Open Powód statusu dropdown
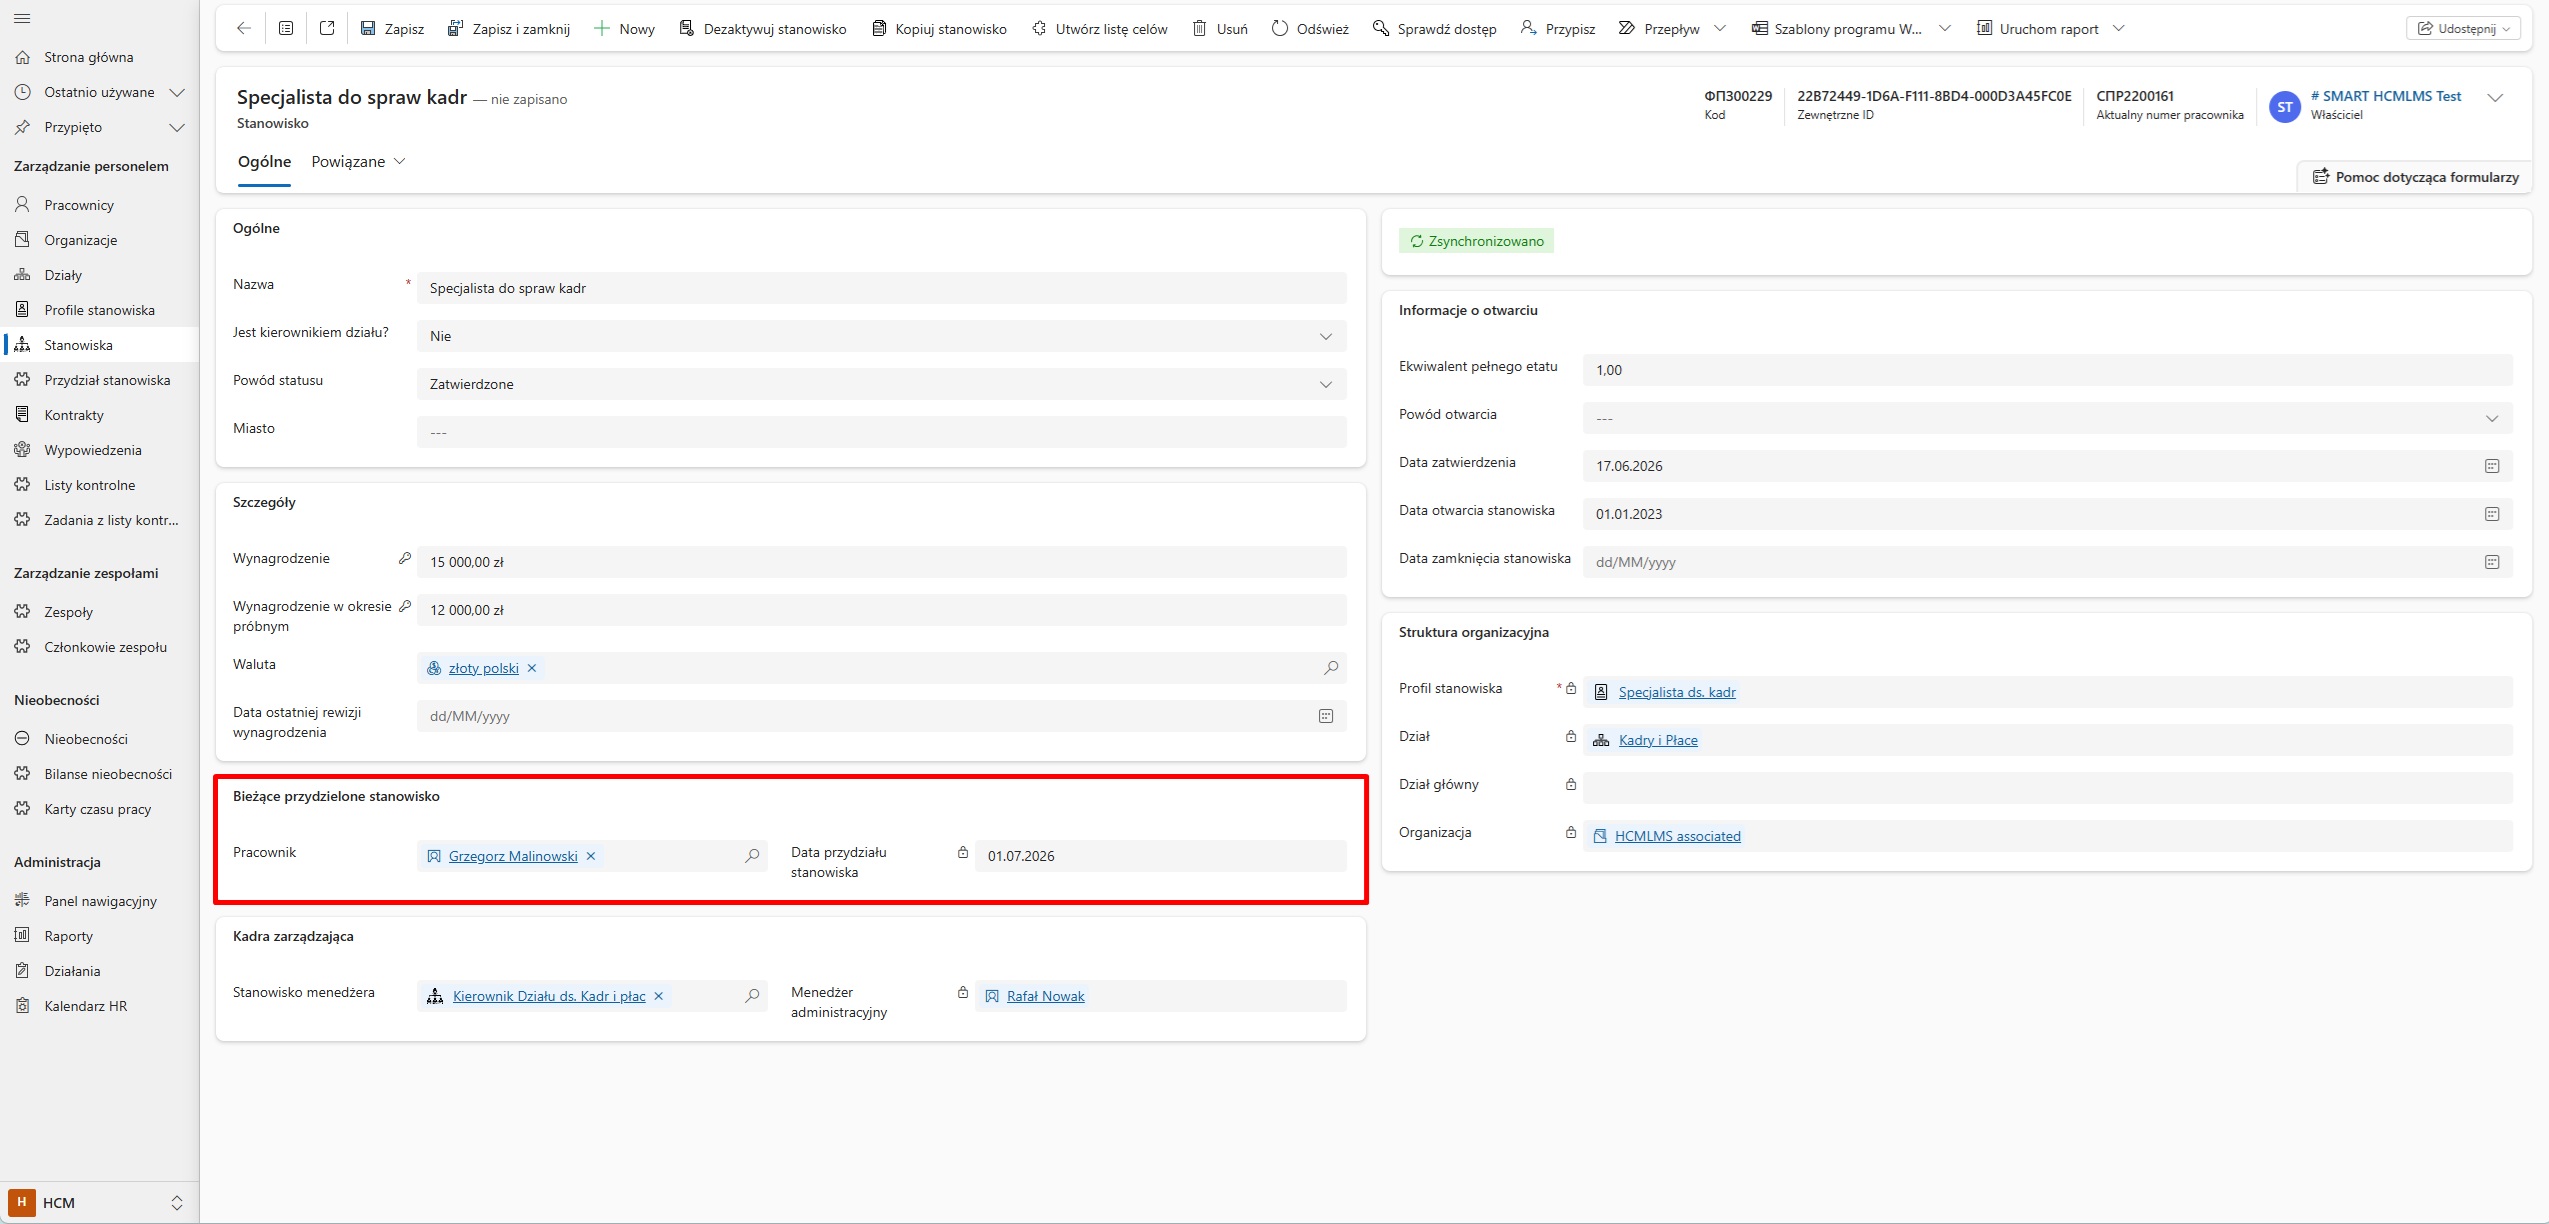The width and height of the screenshot is (2549, 1224). 881,384
